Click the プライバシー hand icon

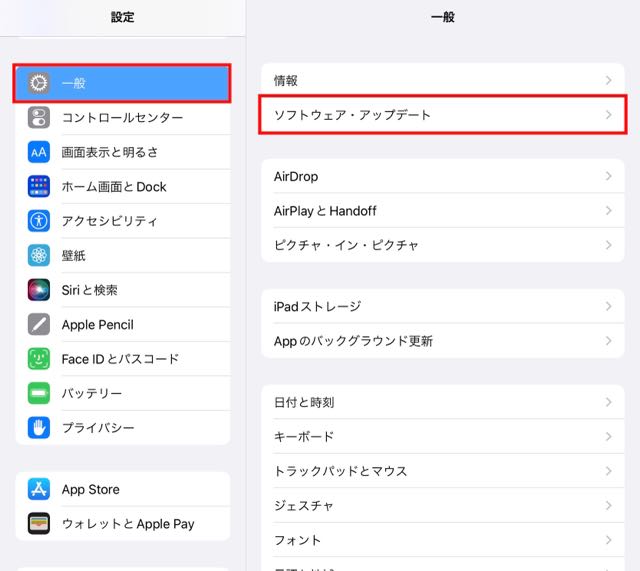pos(39,428)
